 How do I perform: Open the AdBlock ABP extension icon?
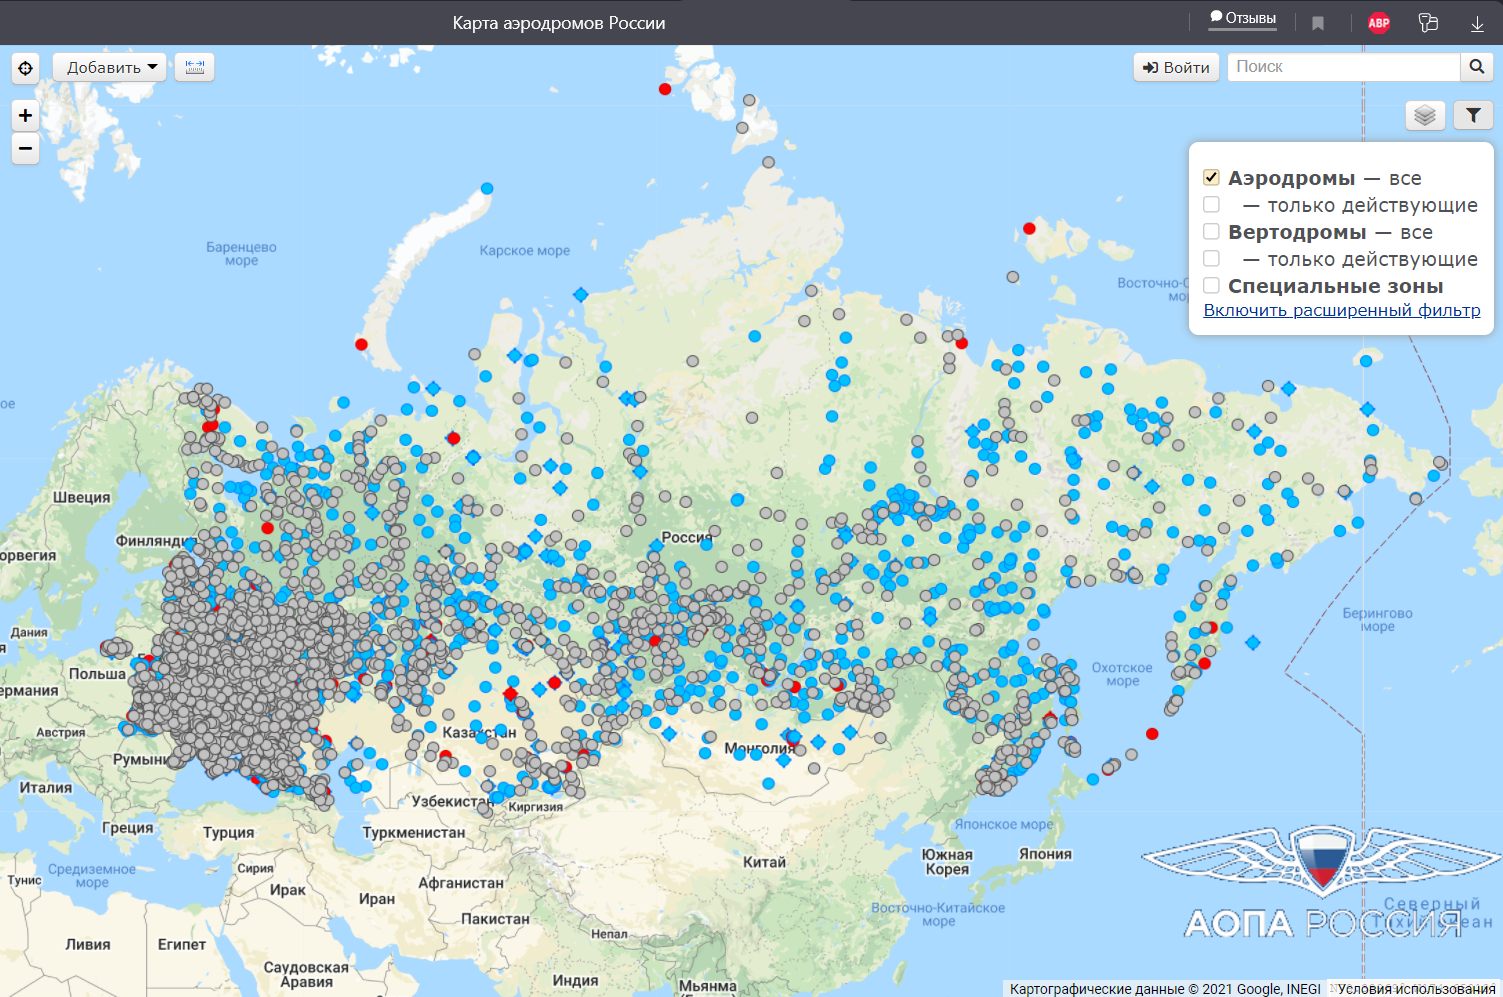click(x=1379, y=23)
